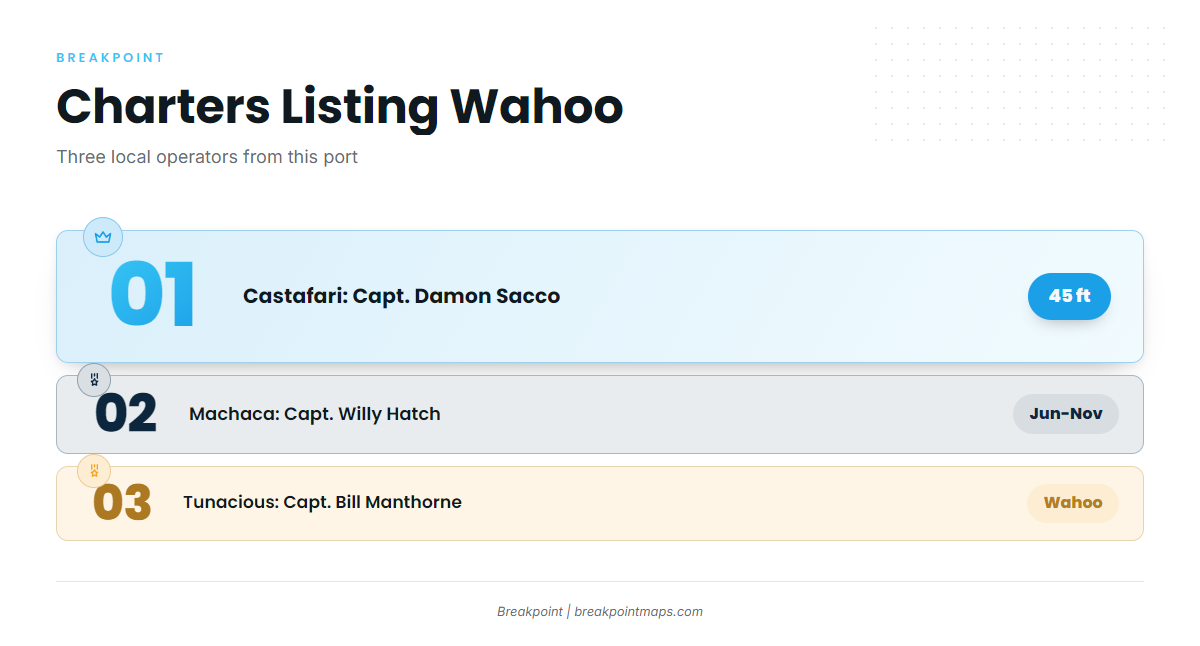
Task: Select the gray second-place card background
Action: click(x=600, y=414)
